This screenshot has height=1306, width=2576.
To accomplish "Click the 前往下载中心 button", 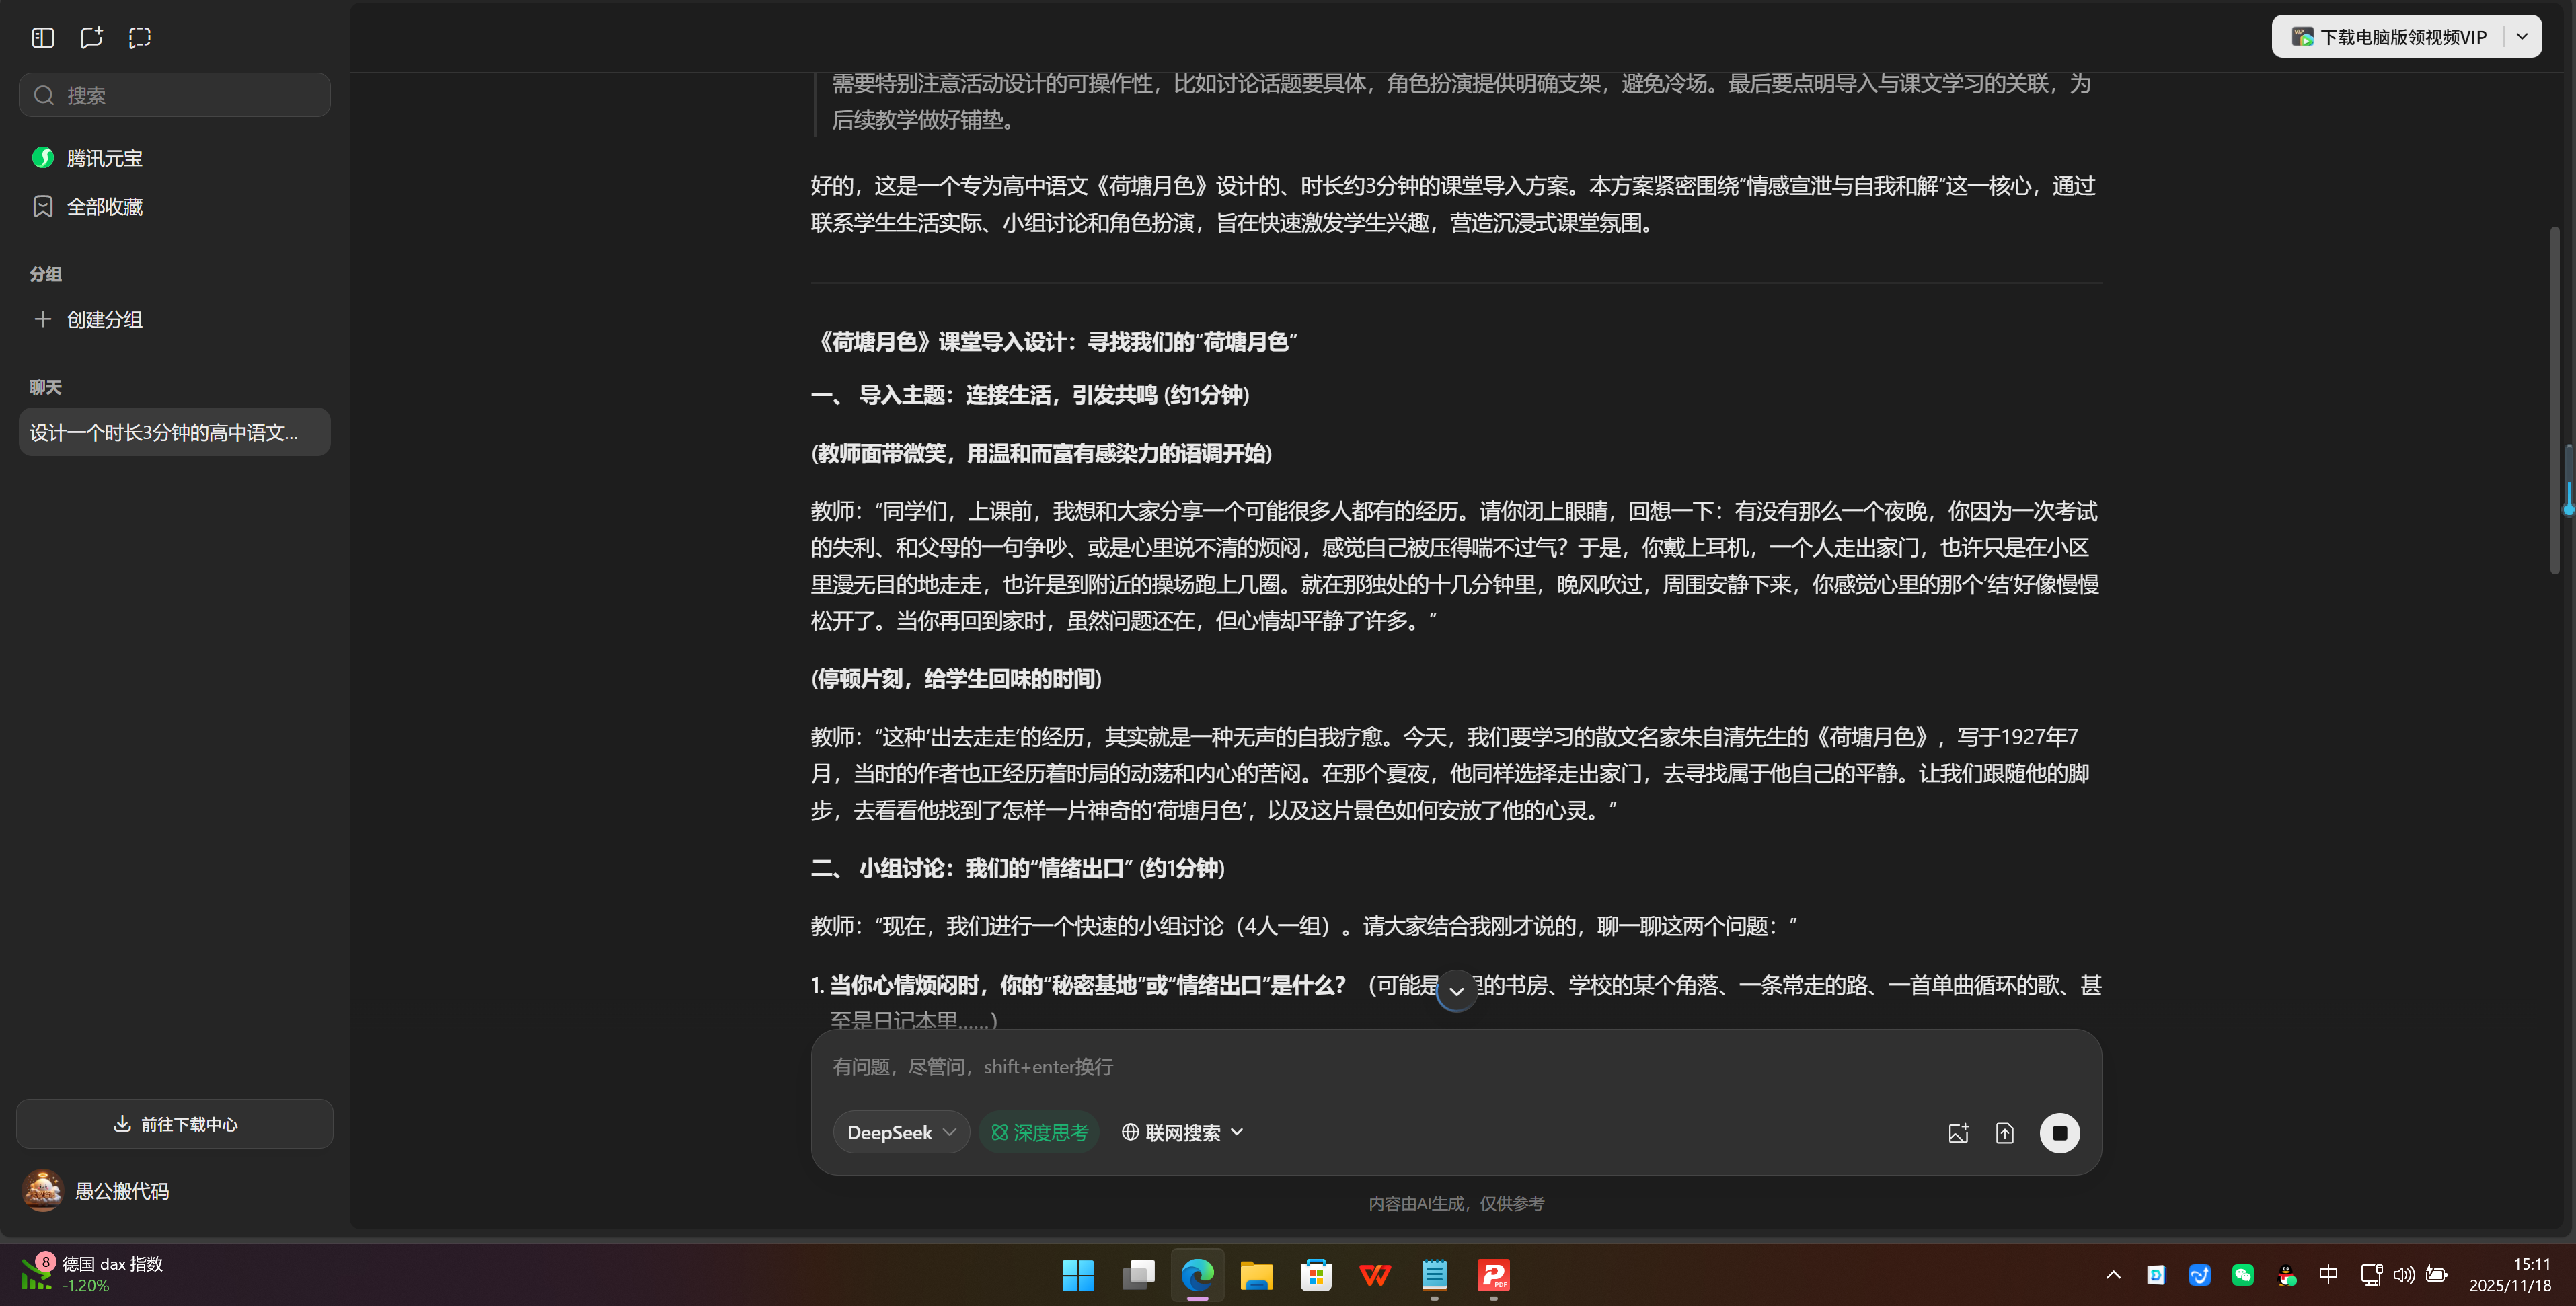I will pyautogui.click(x=174, y=1123).
